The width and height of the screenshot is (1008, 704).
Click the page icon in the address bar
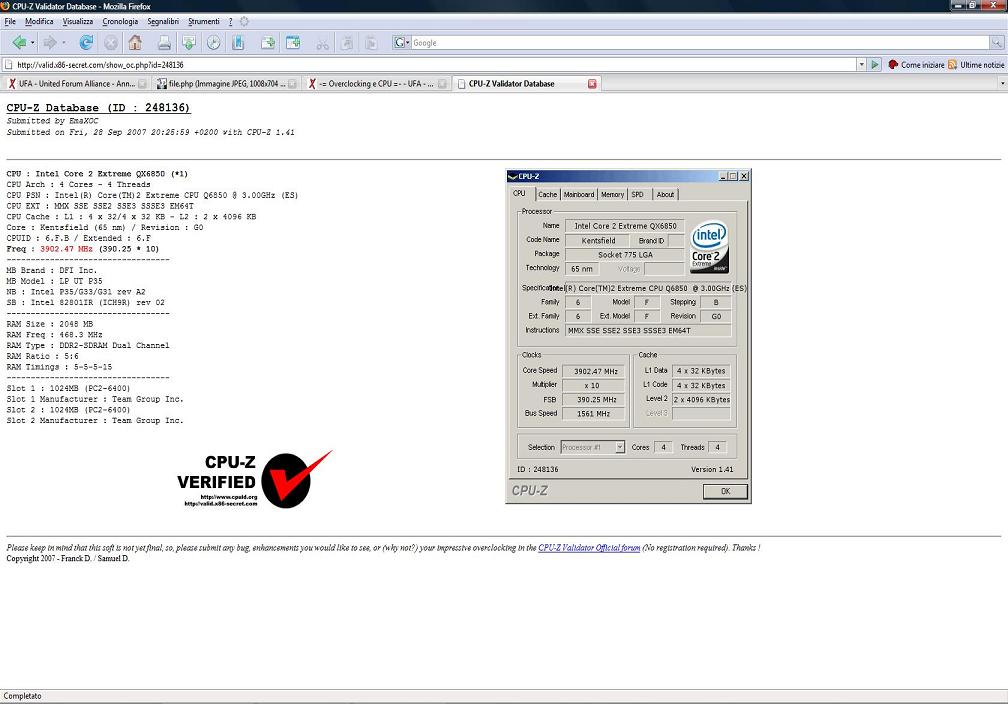coord(8,65)
